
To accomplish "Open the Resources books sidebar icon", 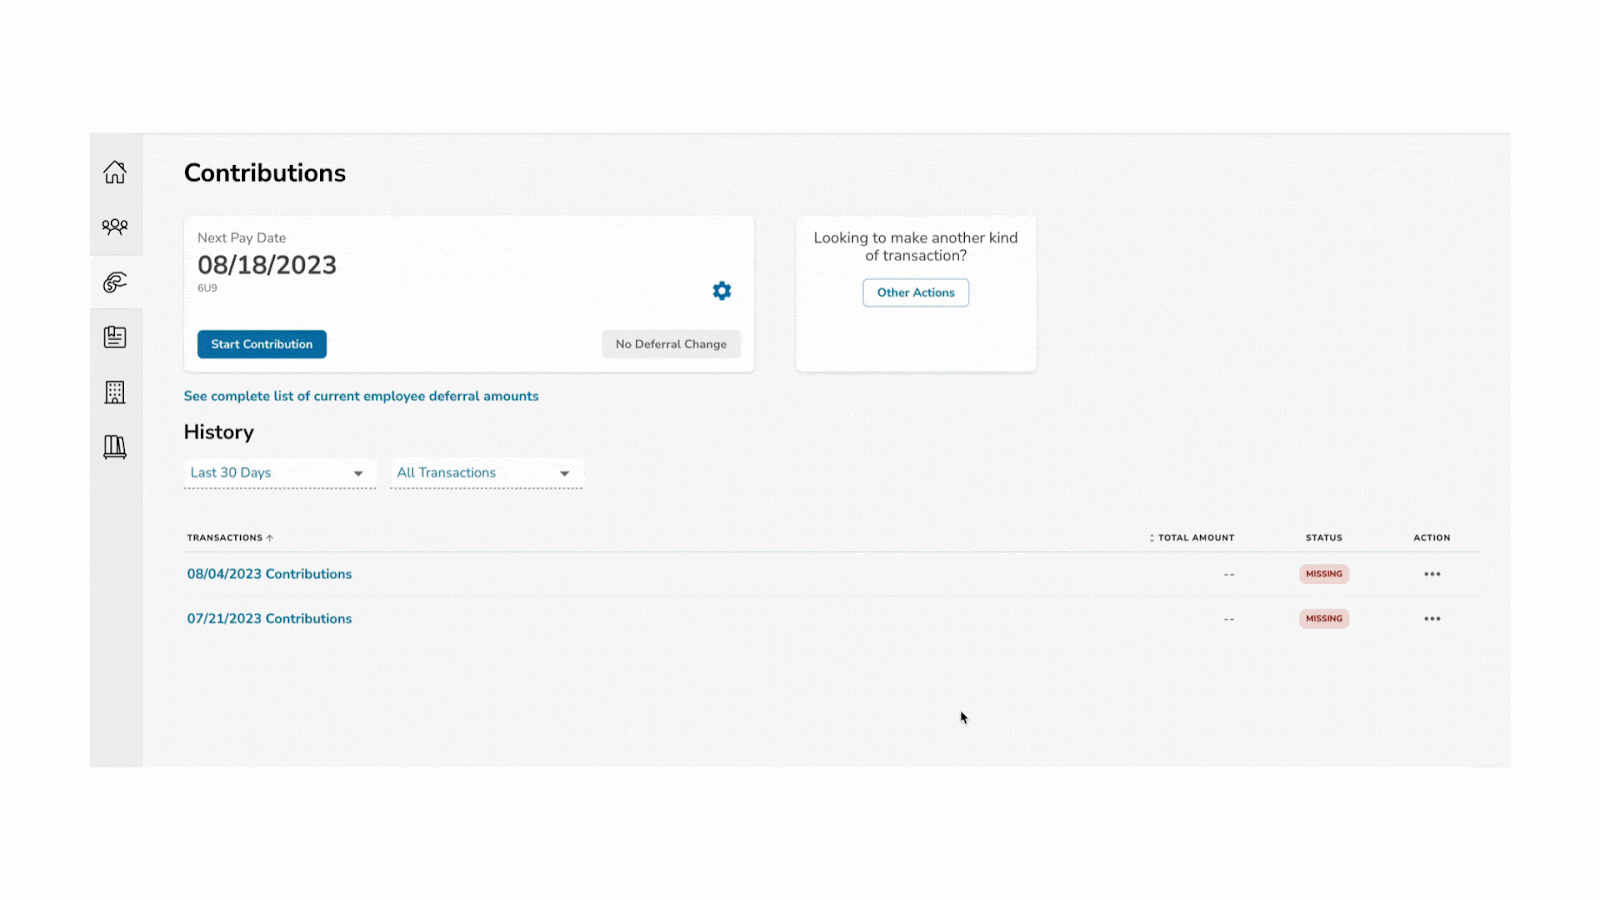I will [x=115, y=447].
